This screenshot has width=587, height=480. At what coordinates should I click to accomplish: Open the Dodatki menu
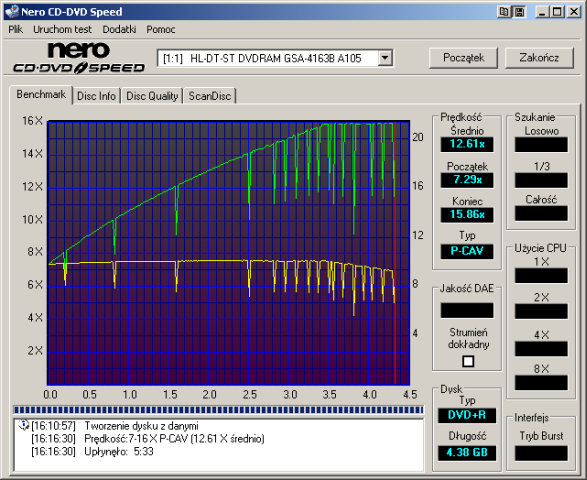tap(119, 29)
